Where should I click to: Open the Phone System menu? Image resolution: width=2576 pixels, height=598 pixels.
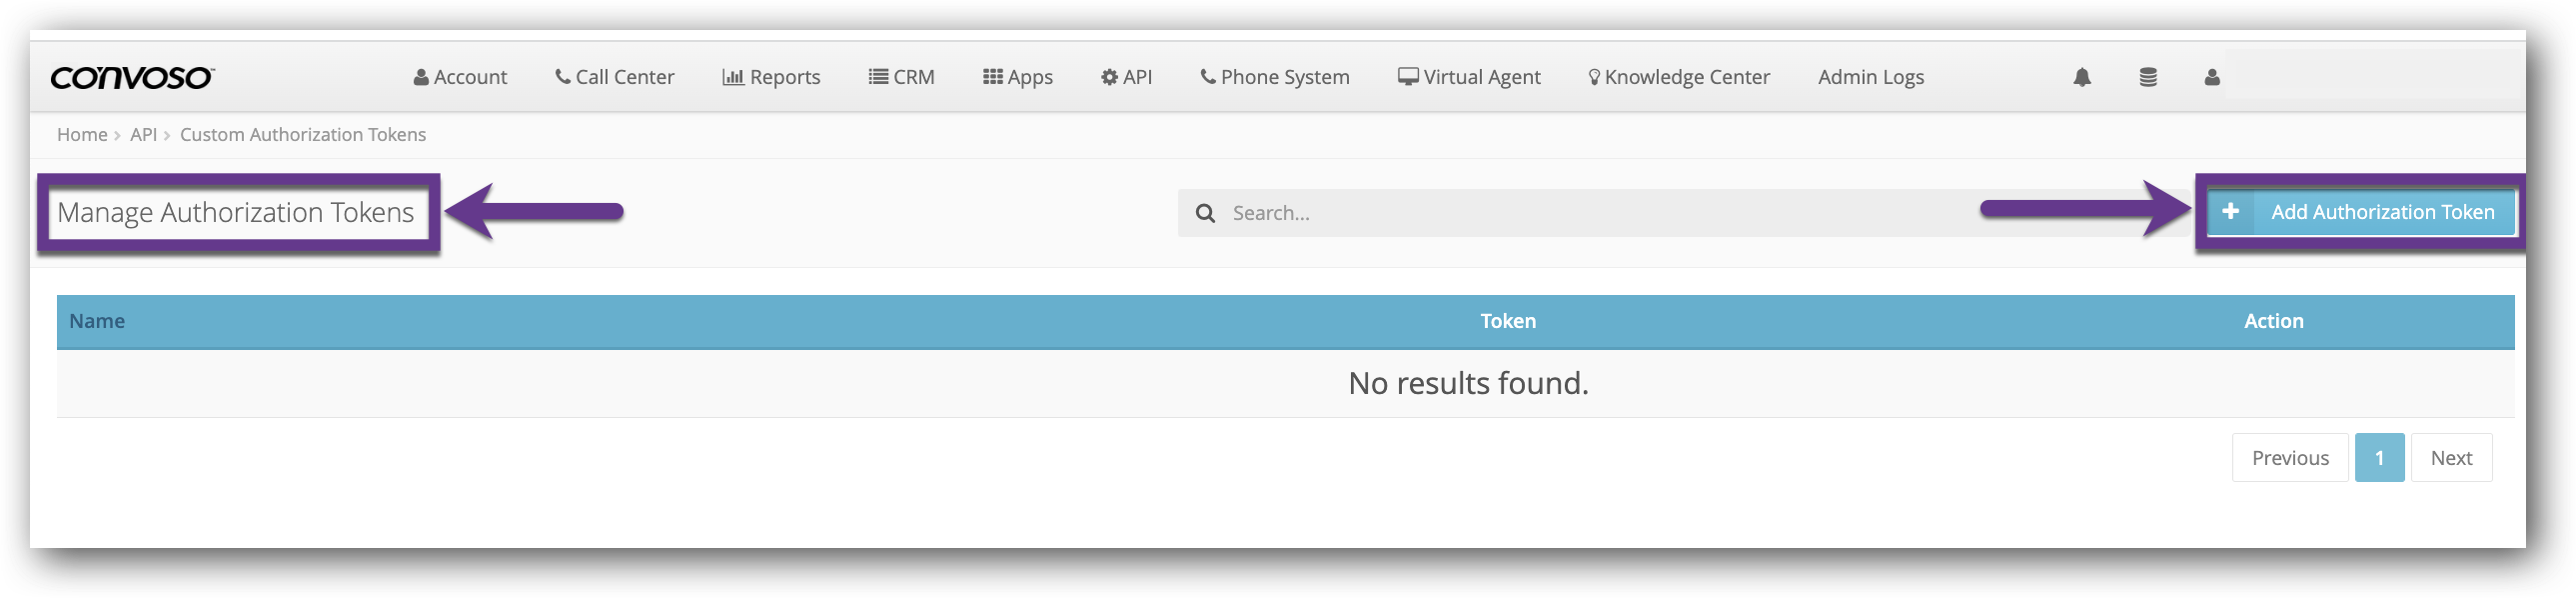1275,77
